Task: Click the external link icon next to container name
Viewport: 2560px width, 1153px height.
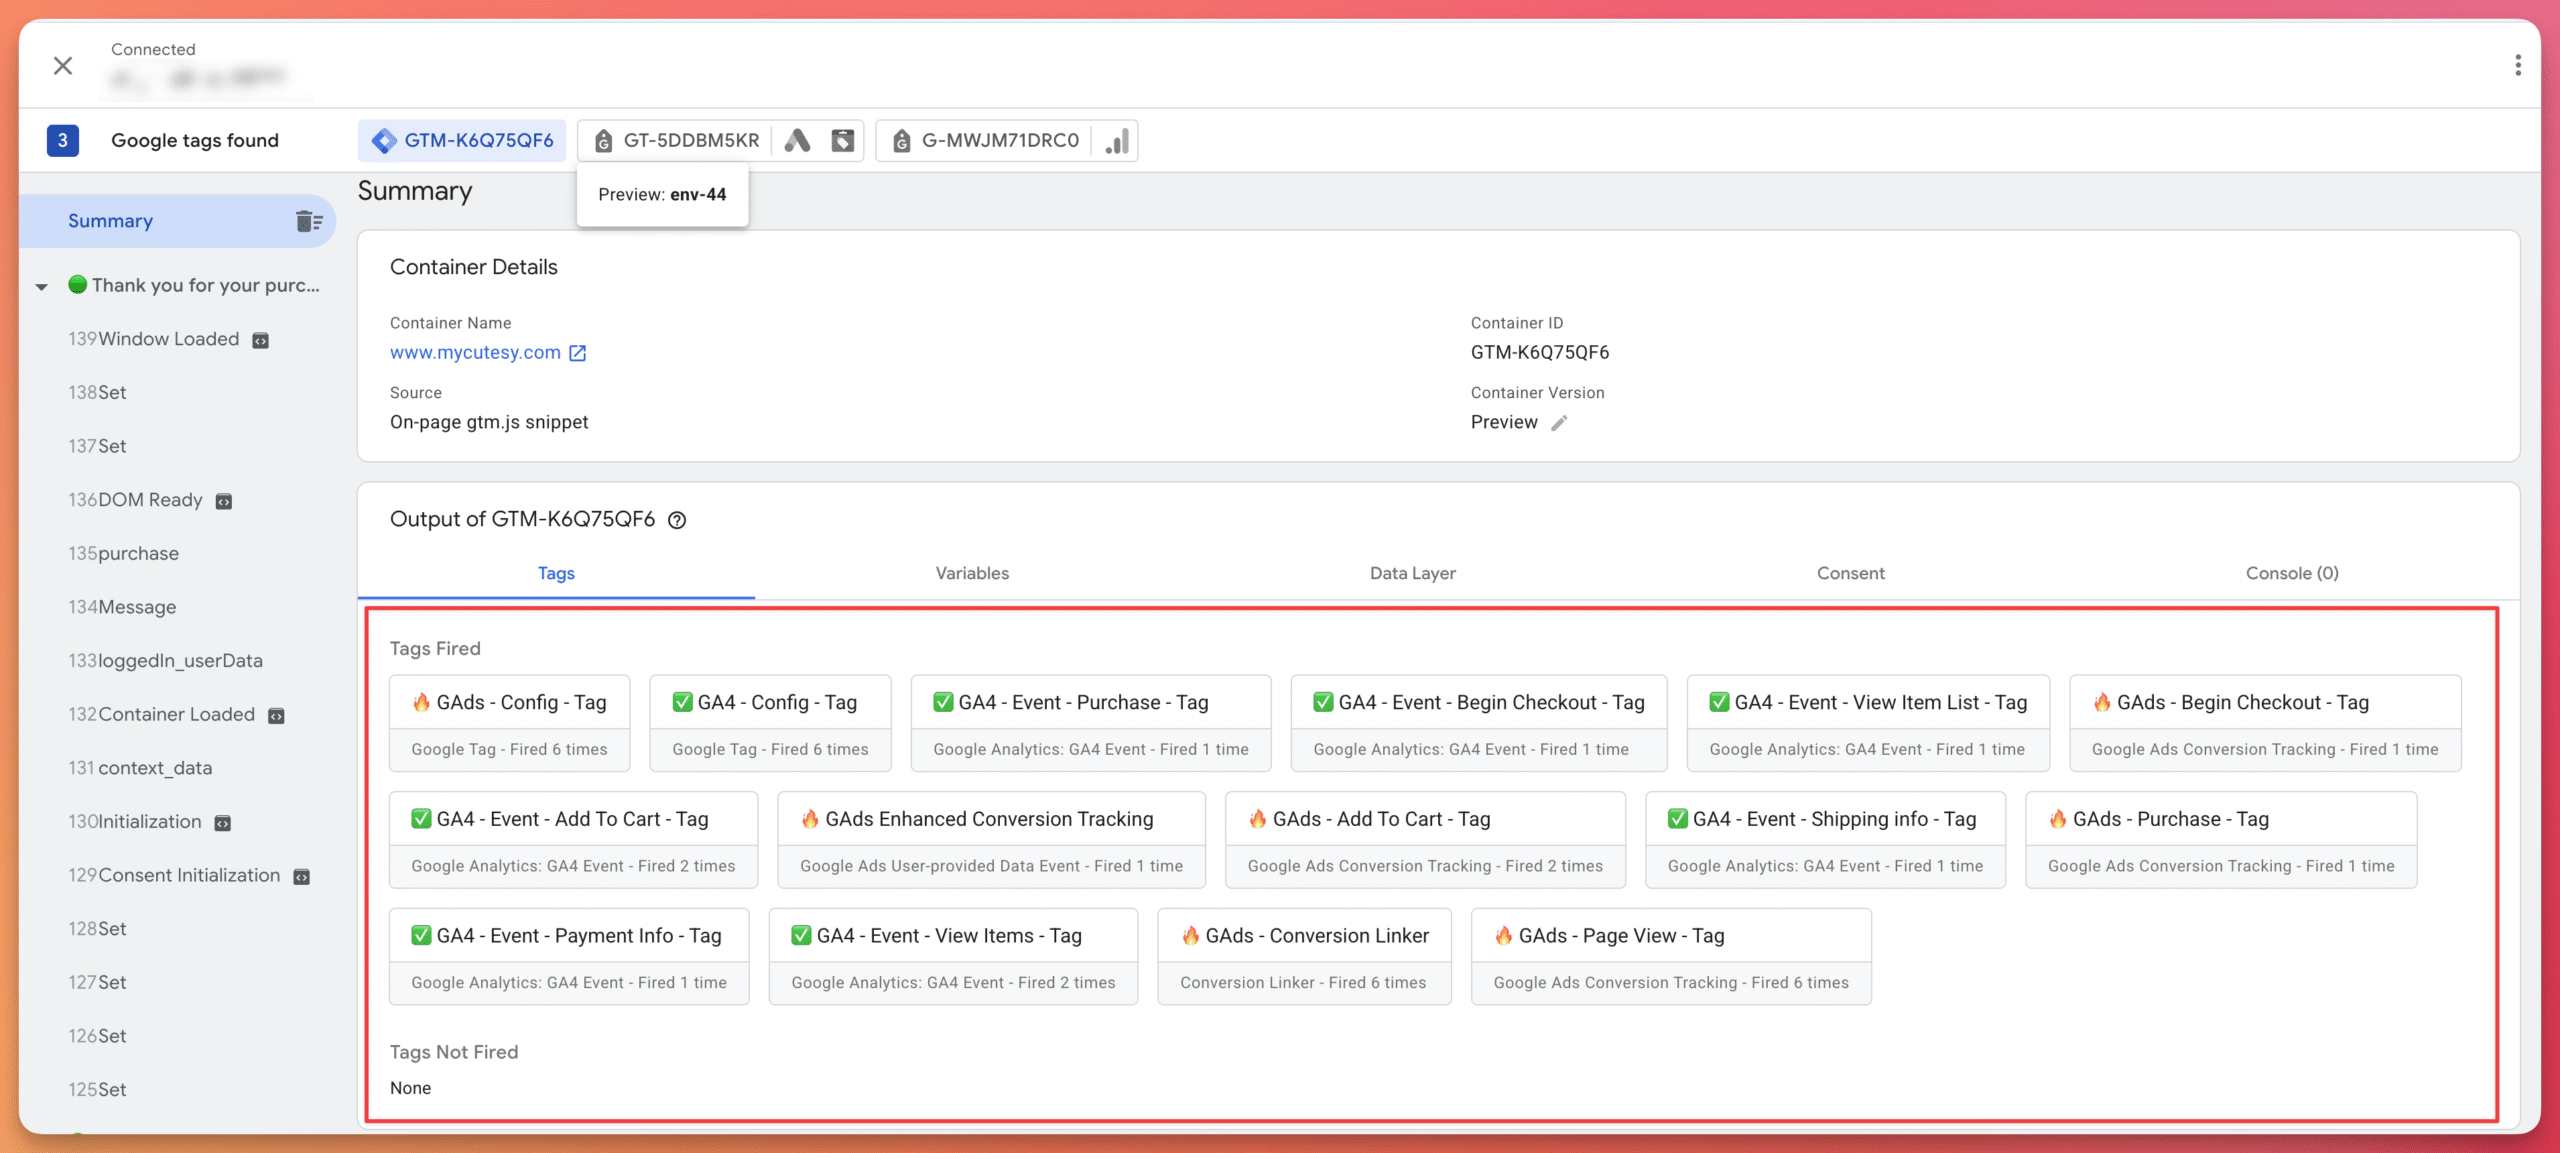Action: (x=578, y=353)
